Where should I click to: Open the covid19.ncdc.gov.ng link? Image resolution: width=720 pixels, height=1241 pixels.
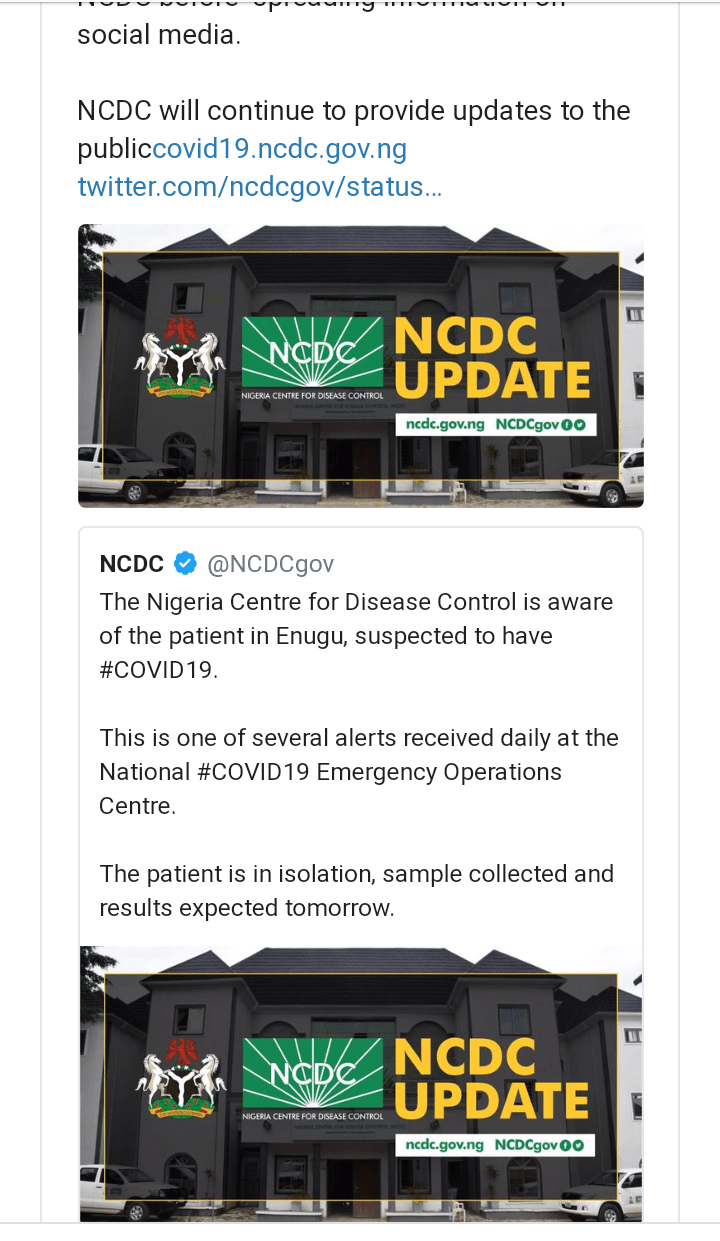click(280, 150)
